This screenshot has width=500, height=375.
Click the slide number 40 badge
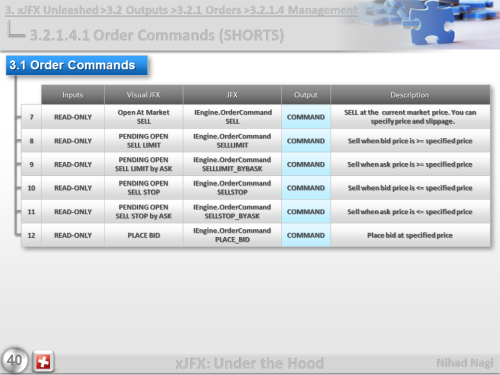(15, 360)
